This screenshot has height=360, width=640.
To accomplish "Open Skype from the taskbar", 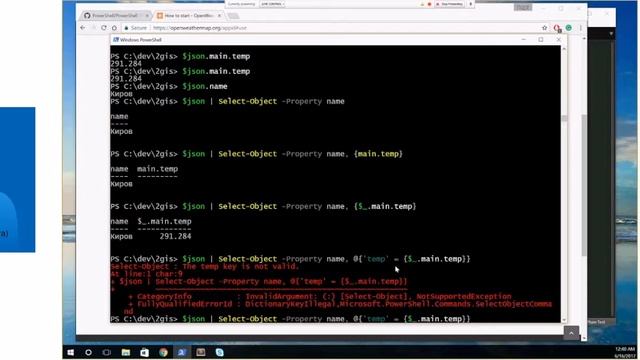I will point(220,352).
